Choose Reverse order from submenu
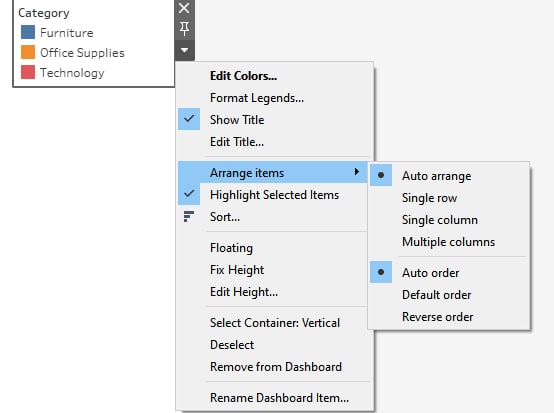 coord(437,317)
